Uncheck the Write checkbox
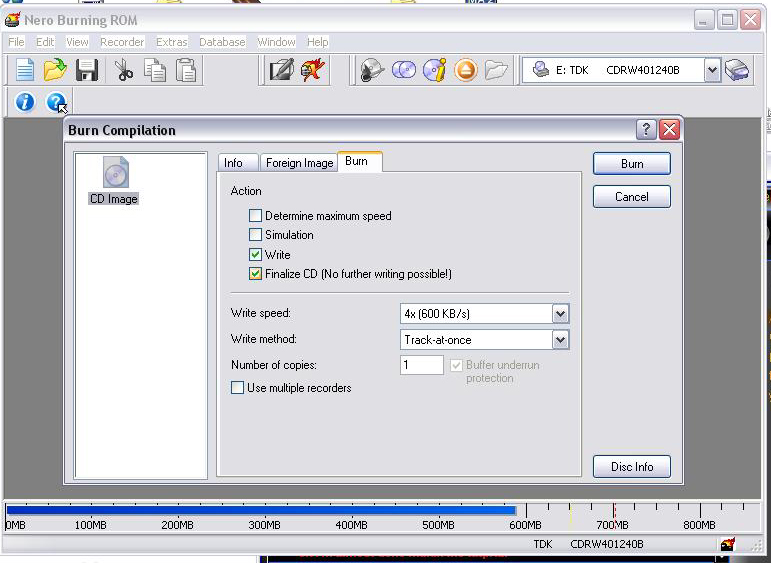771x563 pixels. pyautogui.click(x=255, y=254)
